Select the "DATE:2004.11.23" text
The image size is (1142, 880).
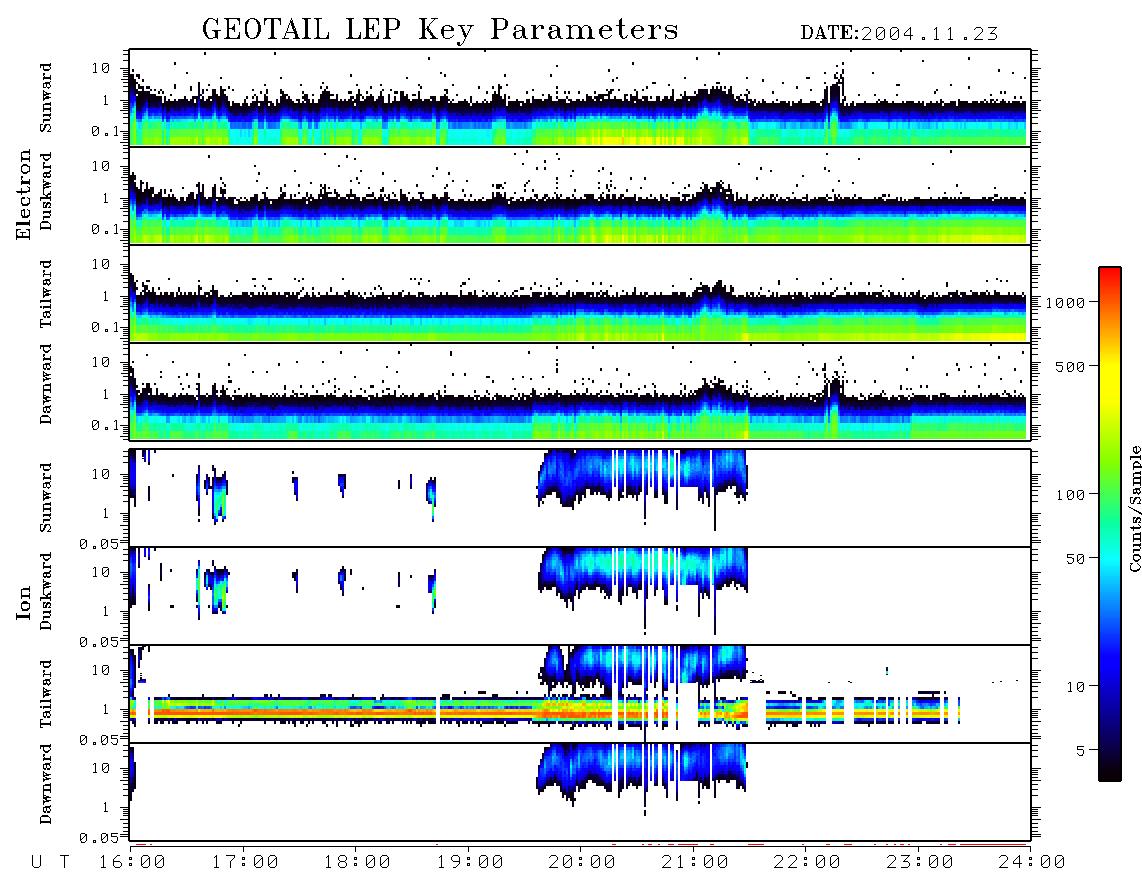[x=899, y=34]
